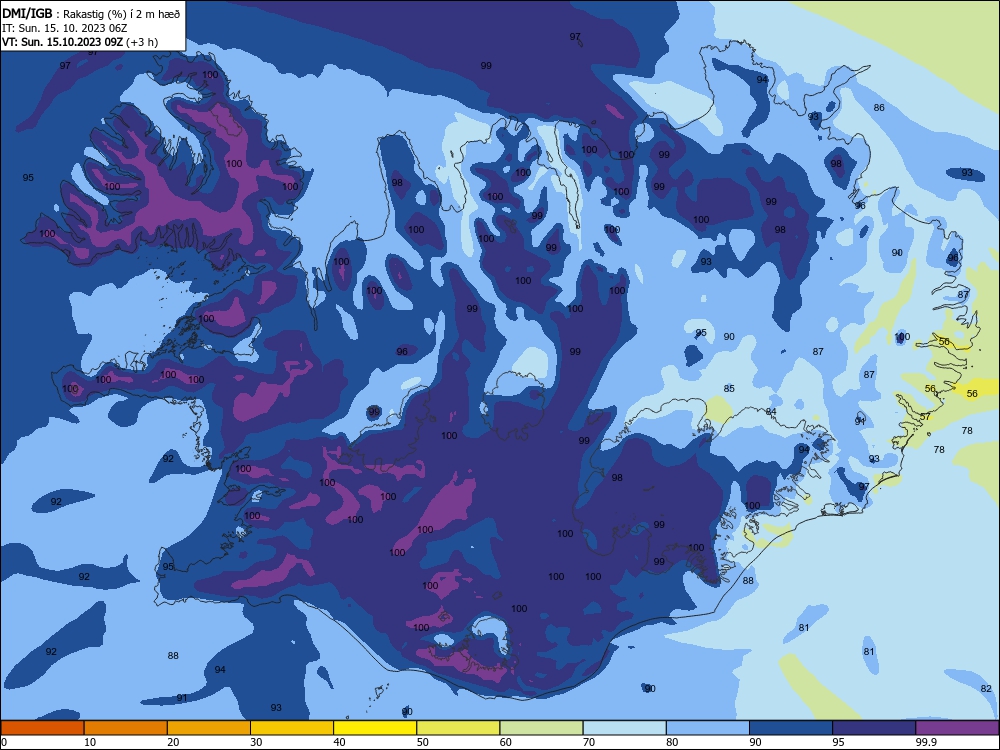
Task: Click the light orange 20–30 legend swatch
Action: (x=209, y=728)
